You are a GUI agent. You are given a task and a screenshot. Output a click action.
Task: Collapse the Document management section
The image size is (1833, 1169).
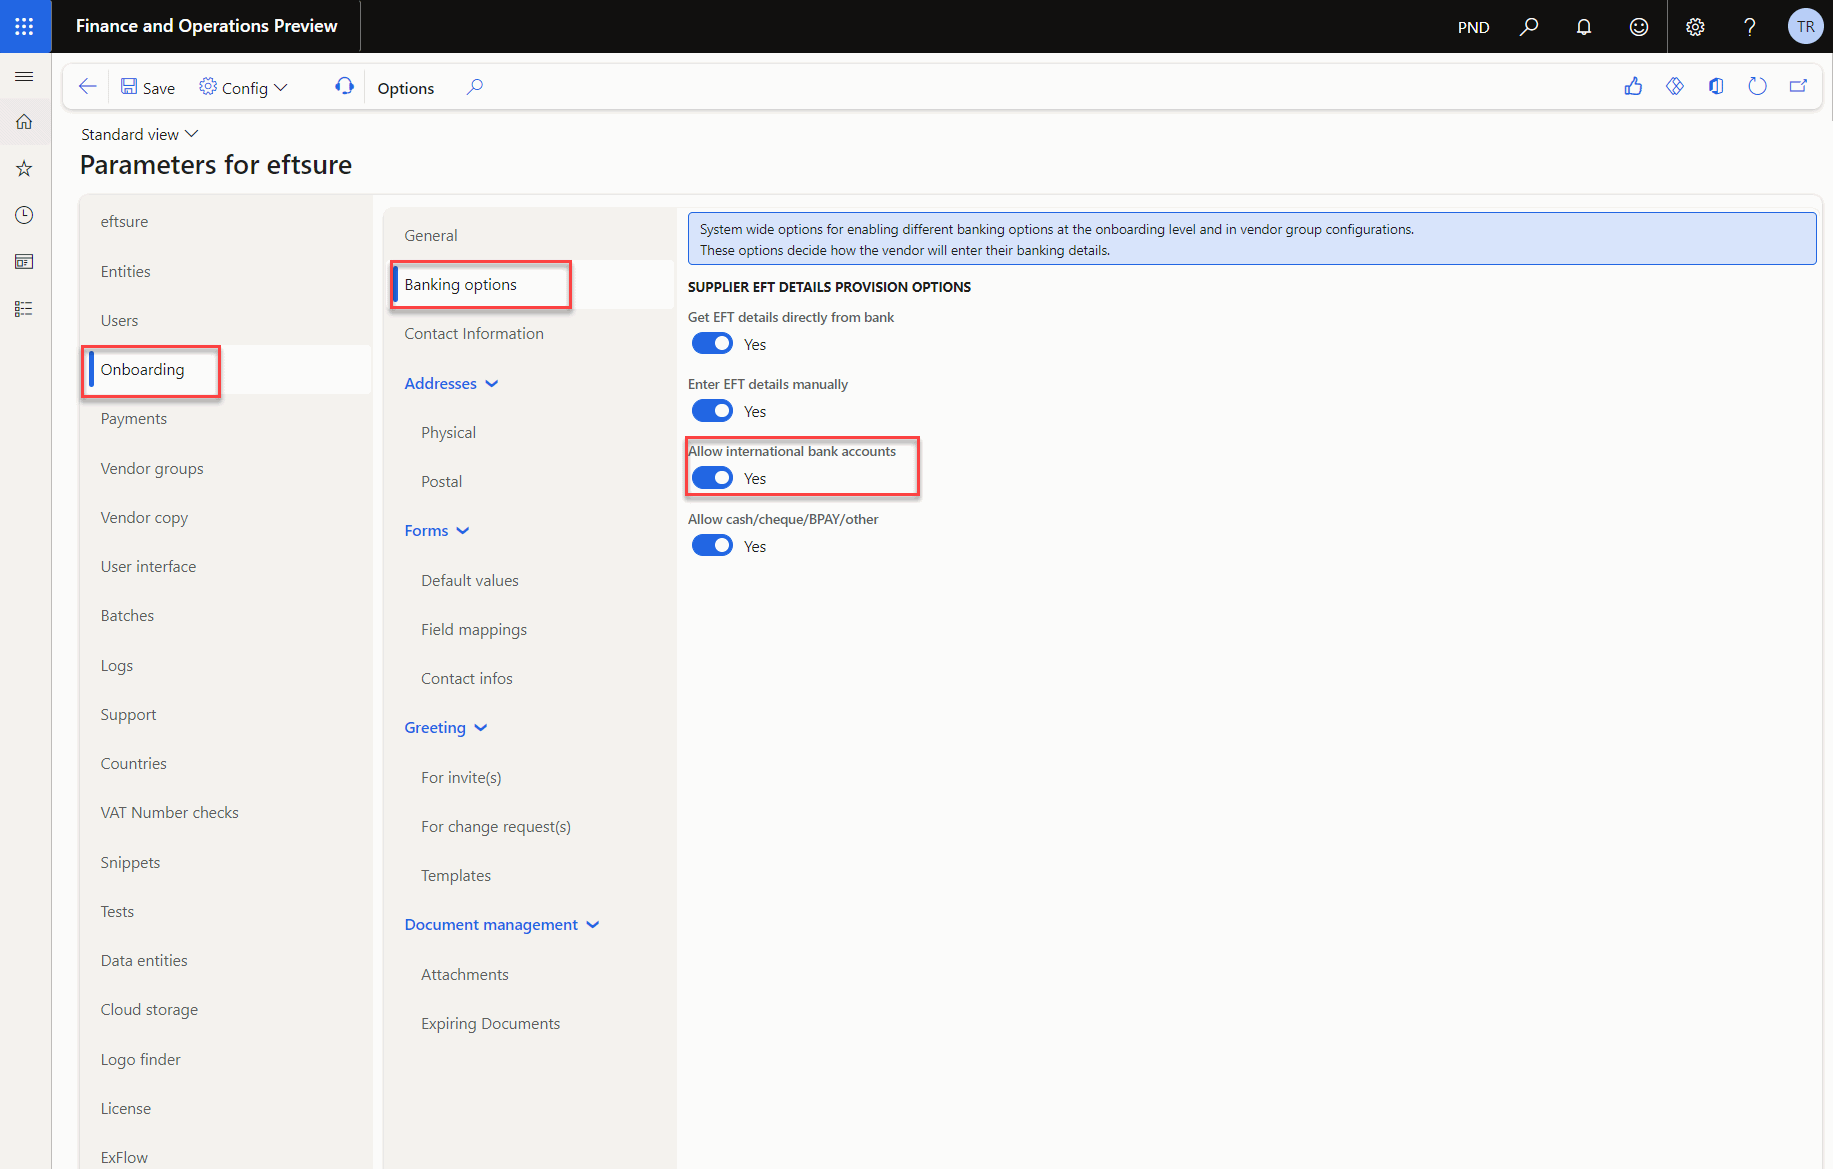tap(502, 925)
